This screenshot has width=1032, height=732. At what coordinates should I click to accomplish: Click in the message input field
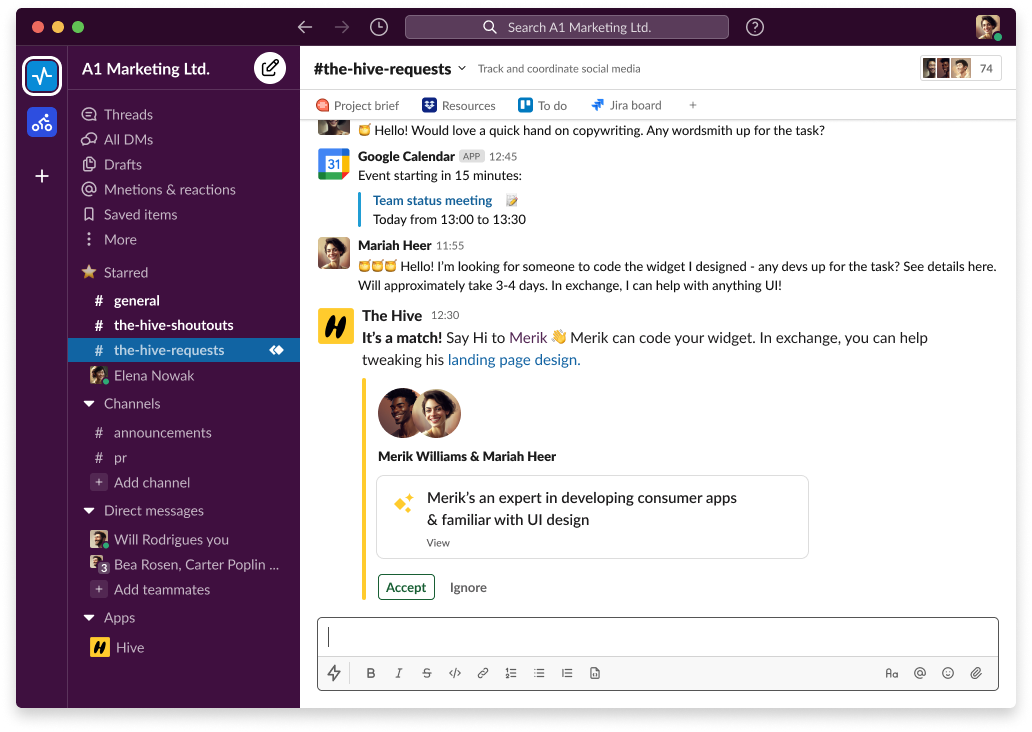[657, 637]
